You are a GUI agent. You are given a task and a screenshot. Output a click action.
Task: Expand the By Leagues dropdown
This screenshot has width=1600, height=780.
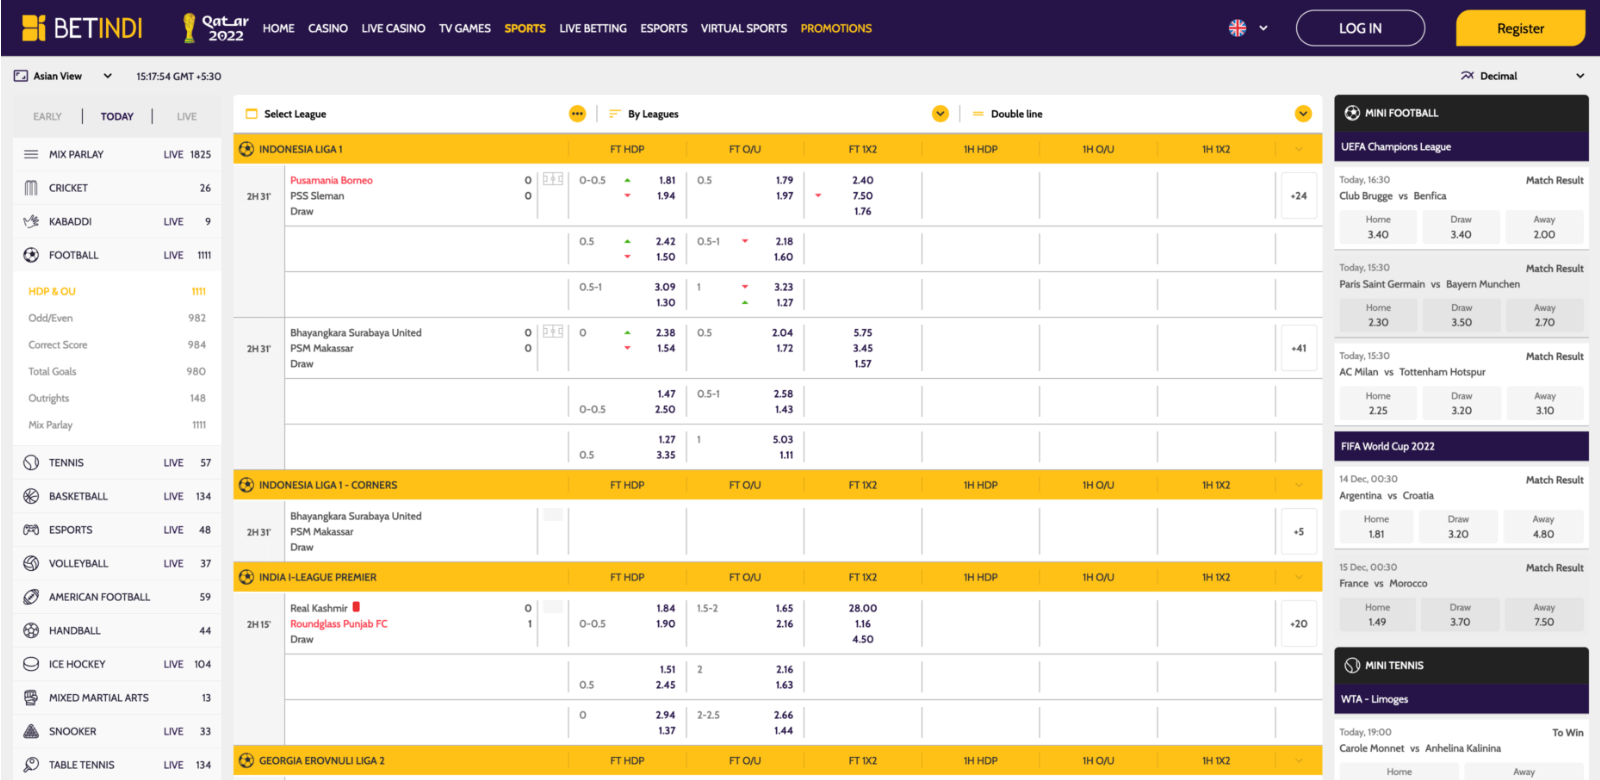click(940, 114)
